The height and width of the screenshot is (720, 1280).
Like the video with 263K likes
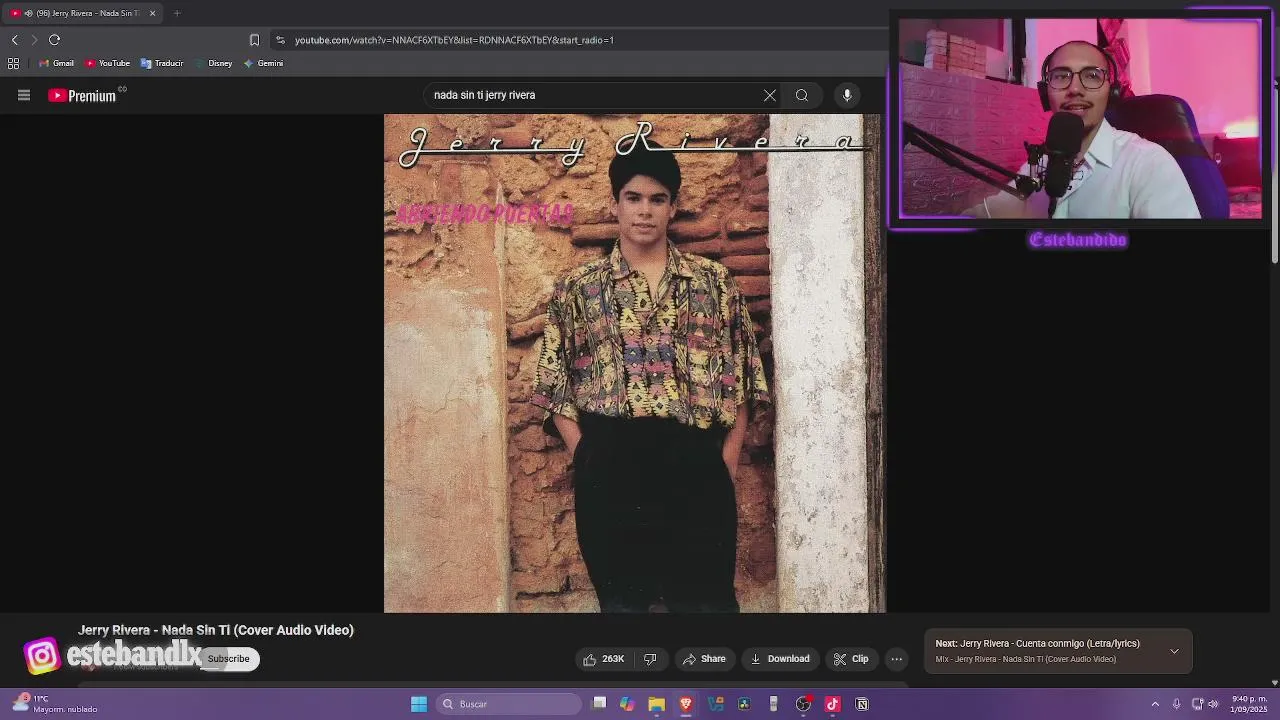pos(603,659)
